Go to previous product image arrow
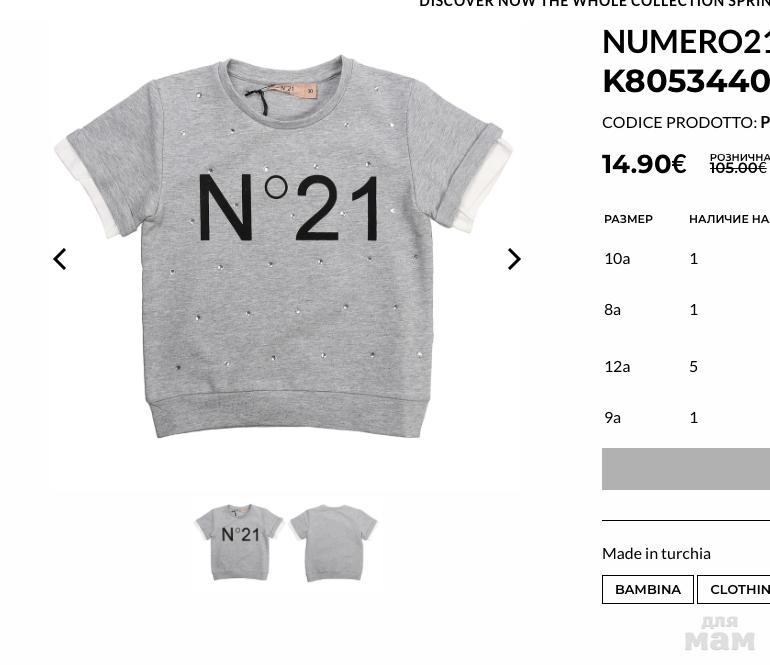This screenshot has height=665, width=770. pos(59,259)
